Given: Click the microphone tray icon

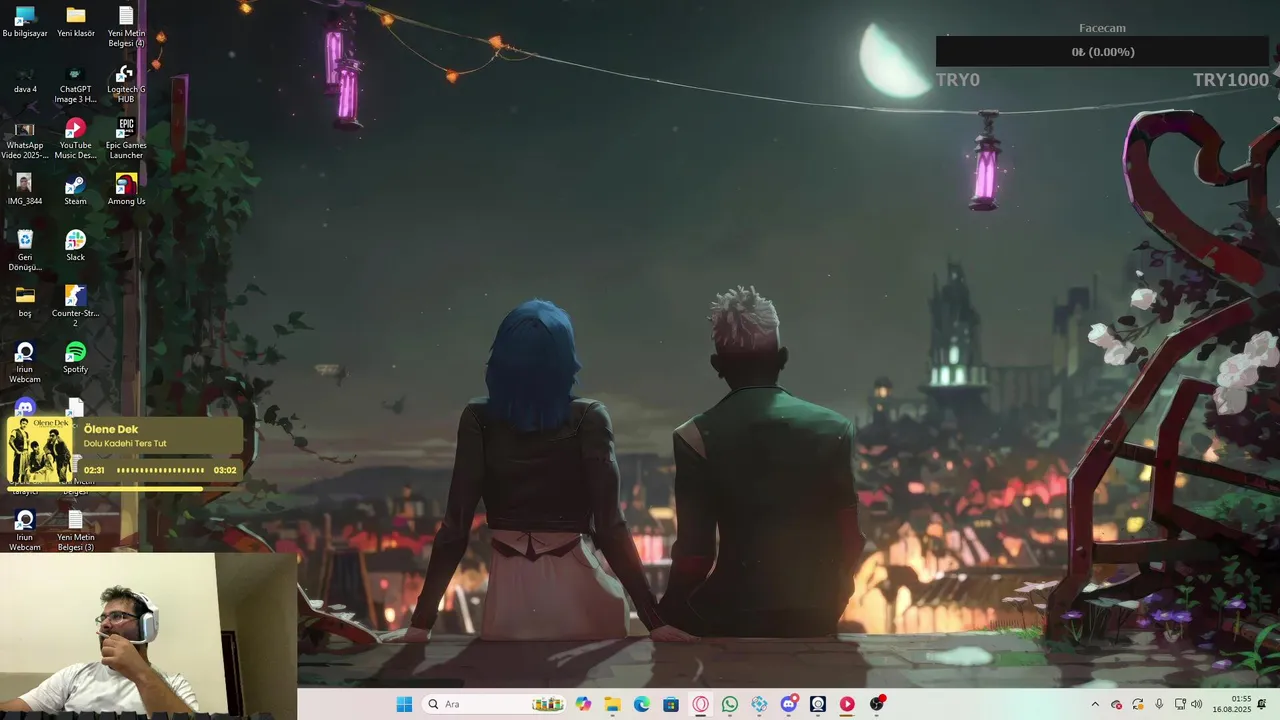Looking at the screenshot, I should pyautogui.click(x=1159, y=704).
